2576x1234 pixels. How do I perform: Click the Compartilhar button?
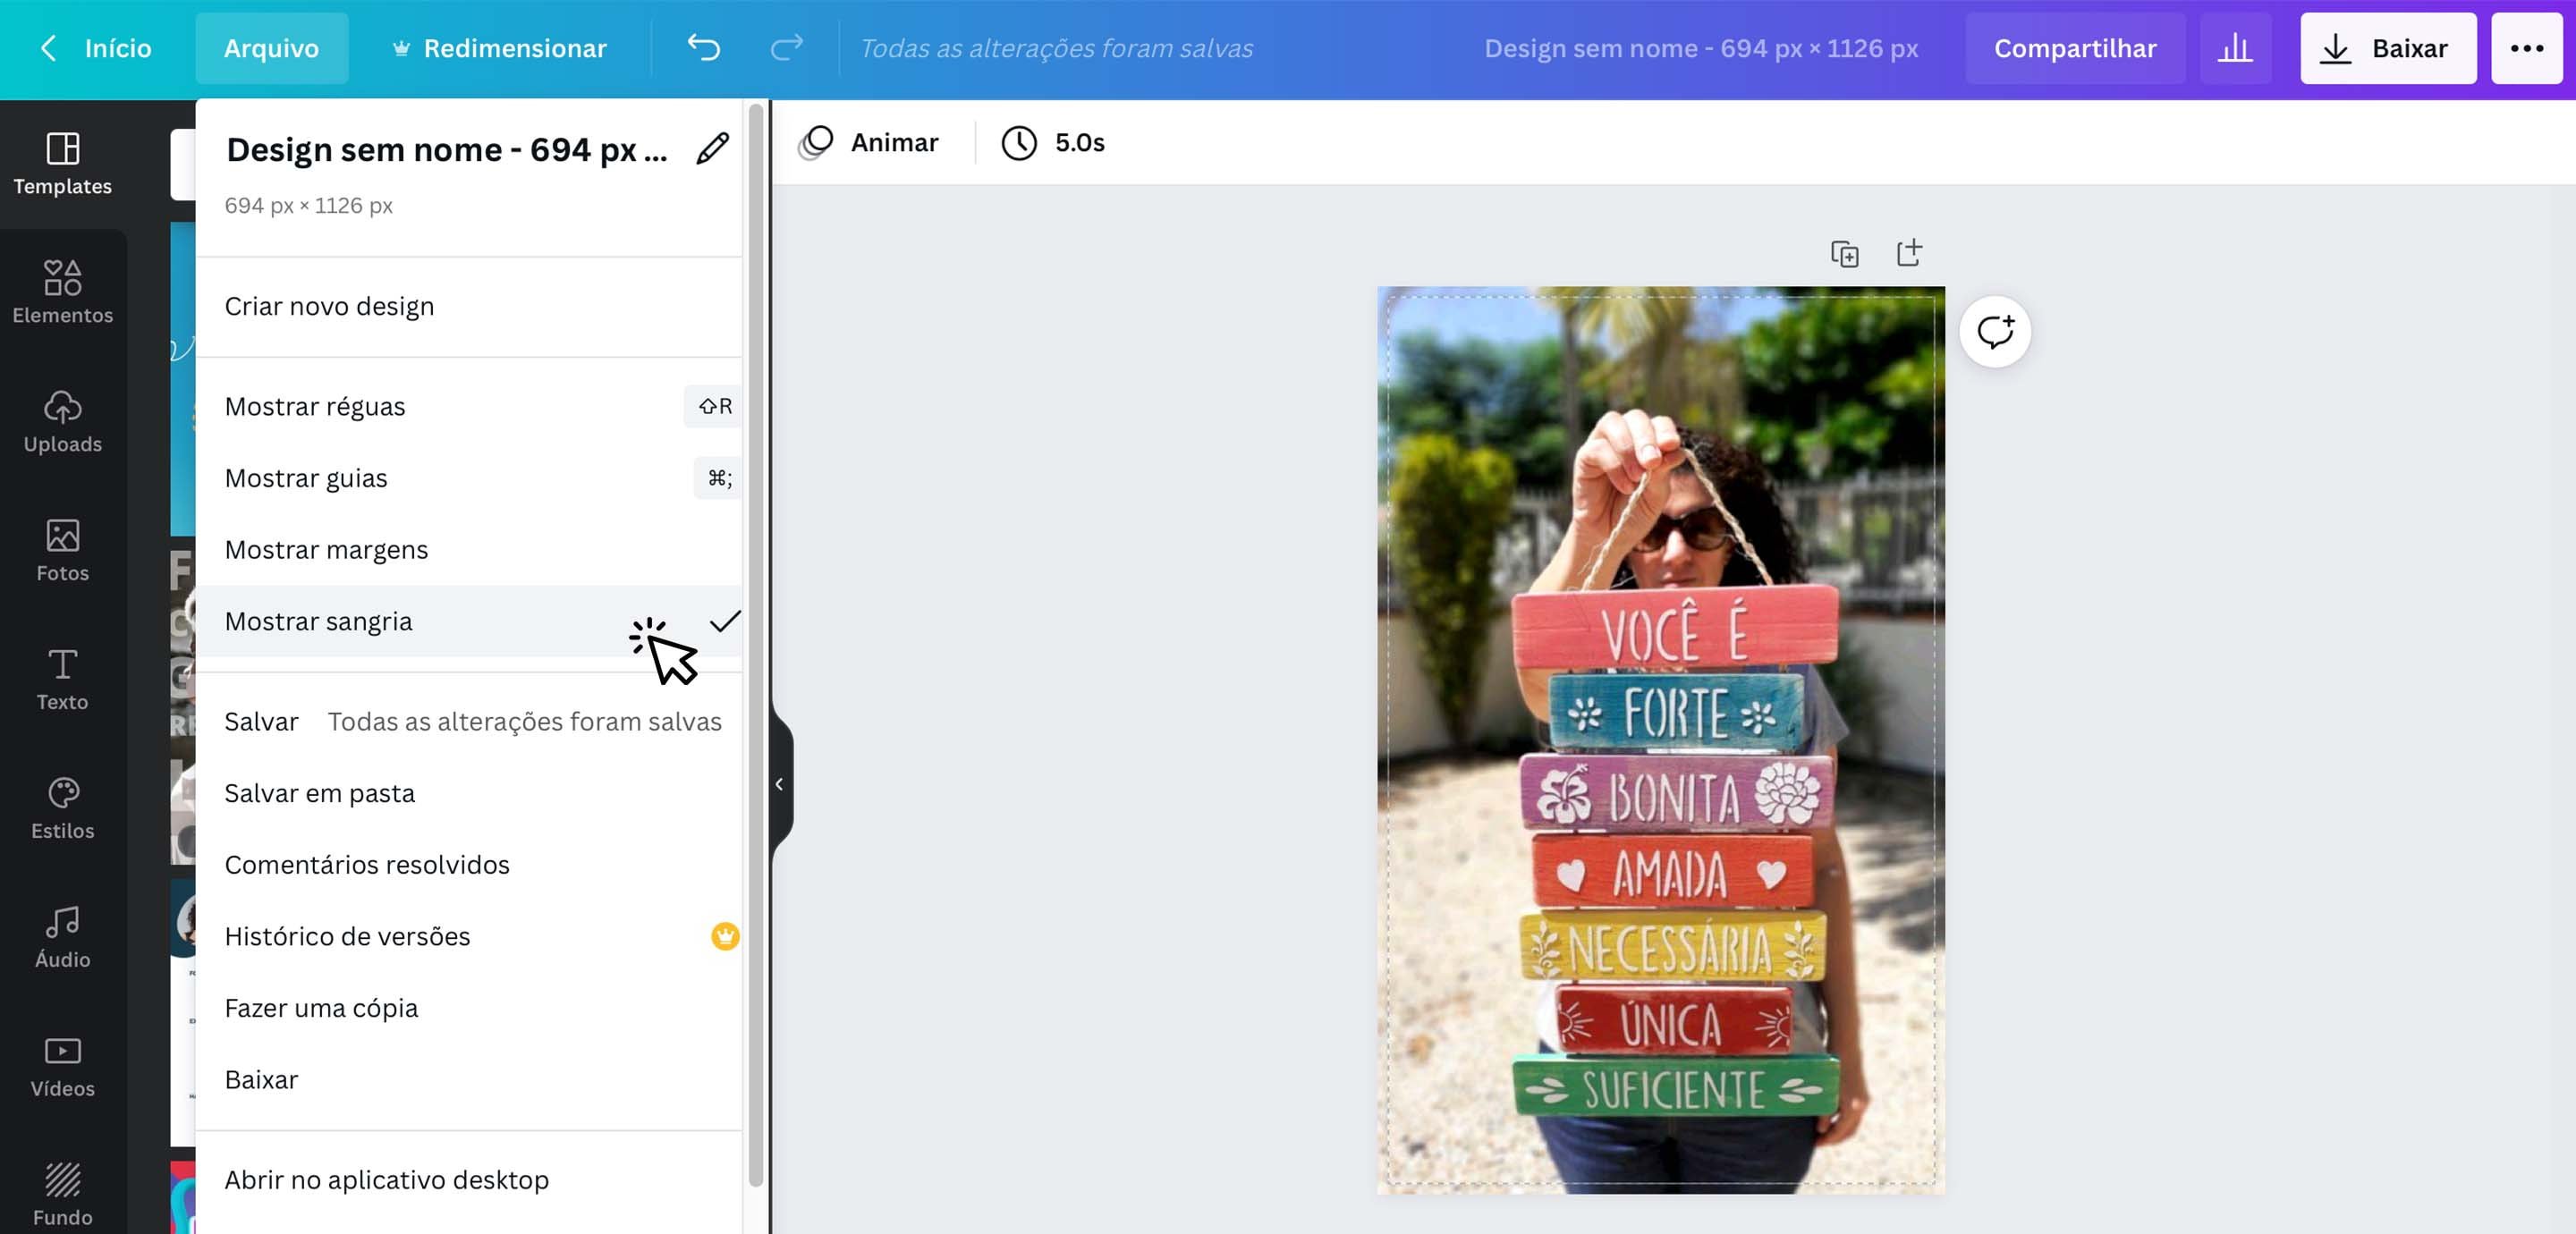click(x=2076, y=47)
